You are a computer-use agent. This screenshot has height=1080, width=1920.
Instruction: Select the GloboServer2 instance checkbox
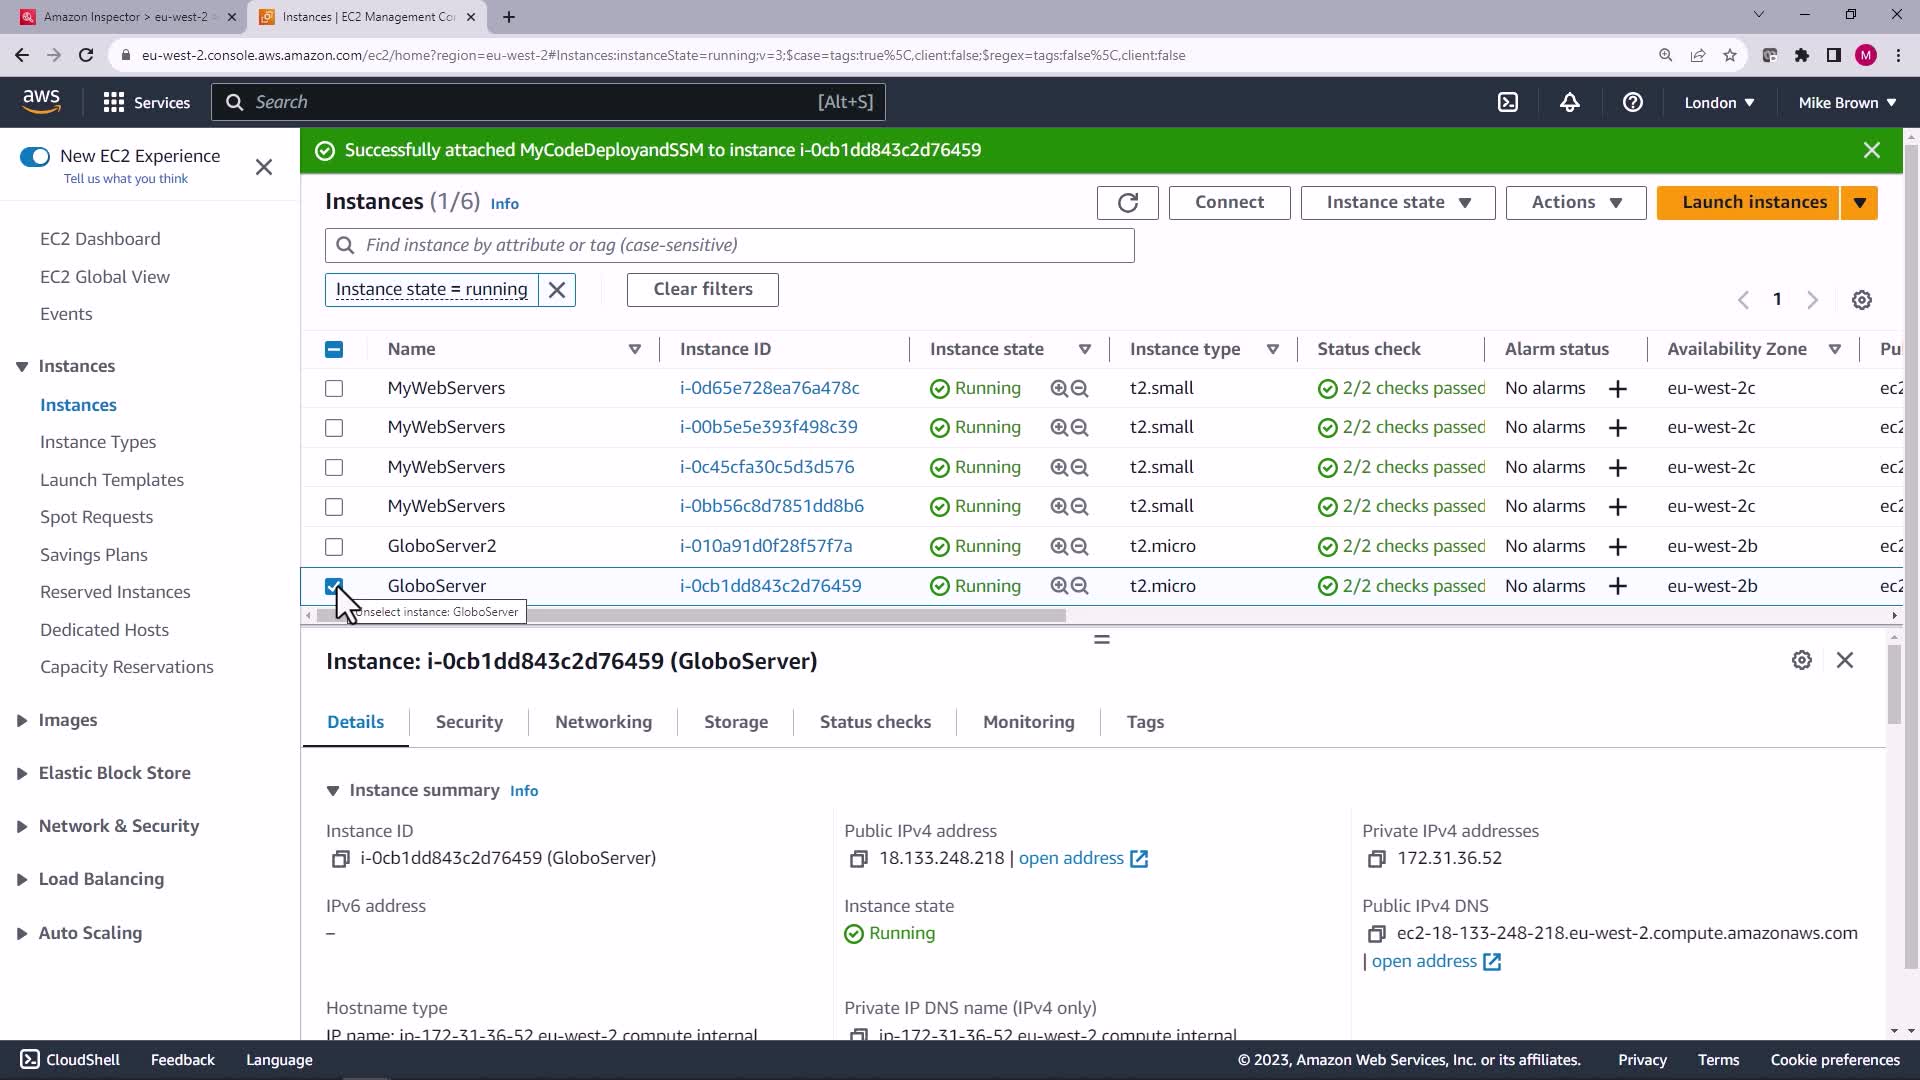click(334, 547)
